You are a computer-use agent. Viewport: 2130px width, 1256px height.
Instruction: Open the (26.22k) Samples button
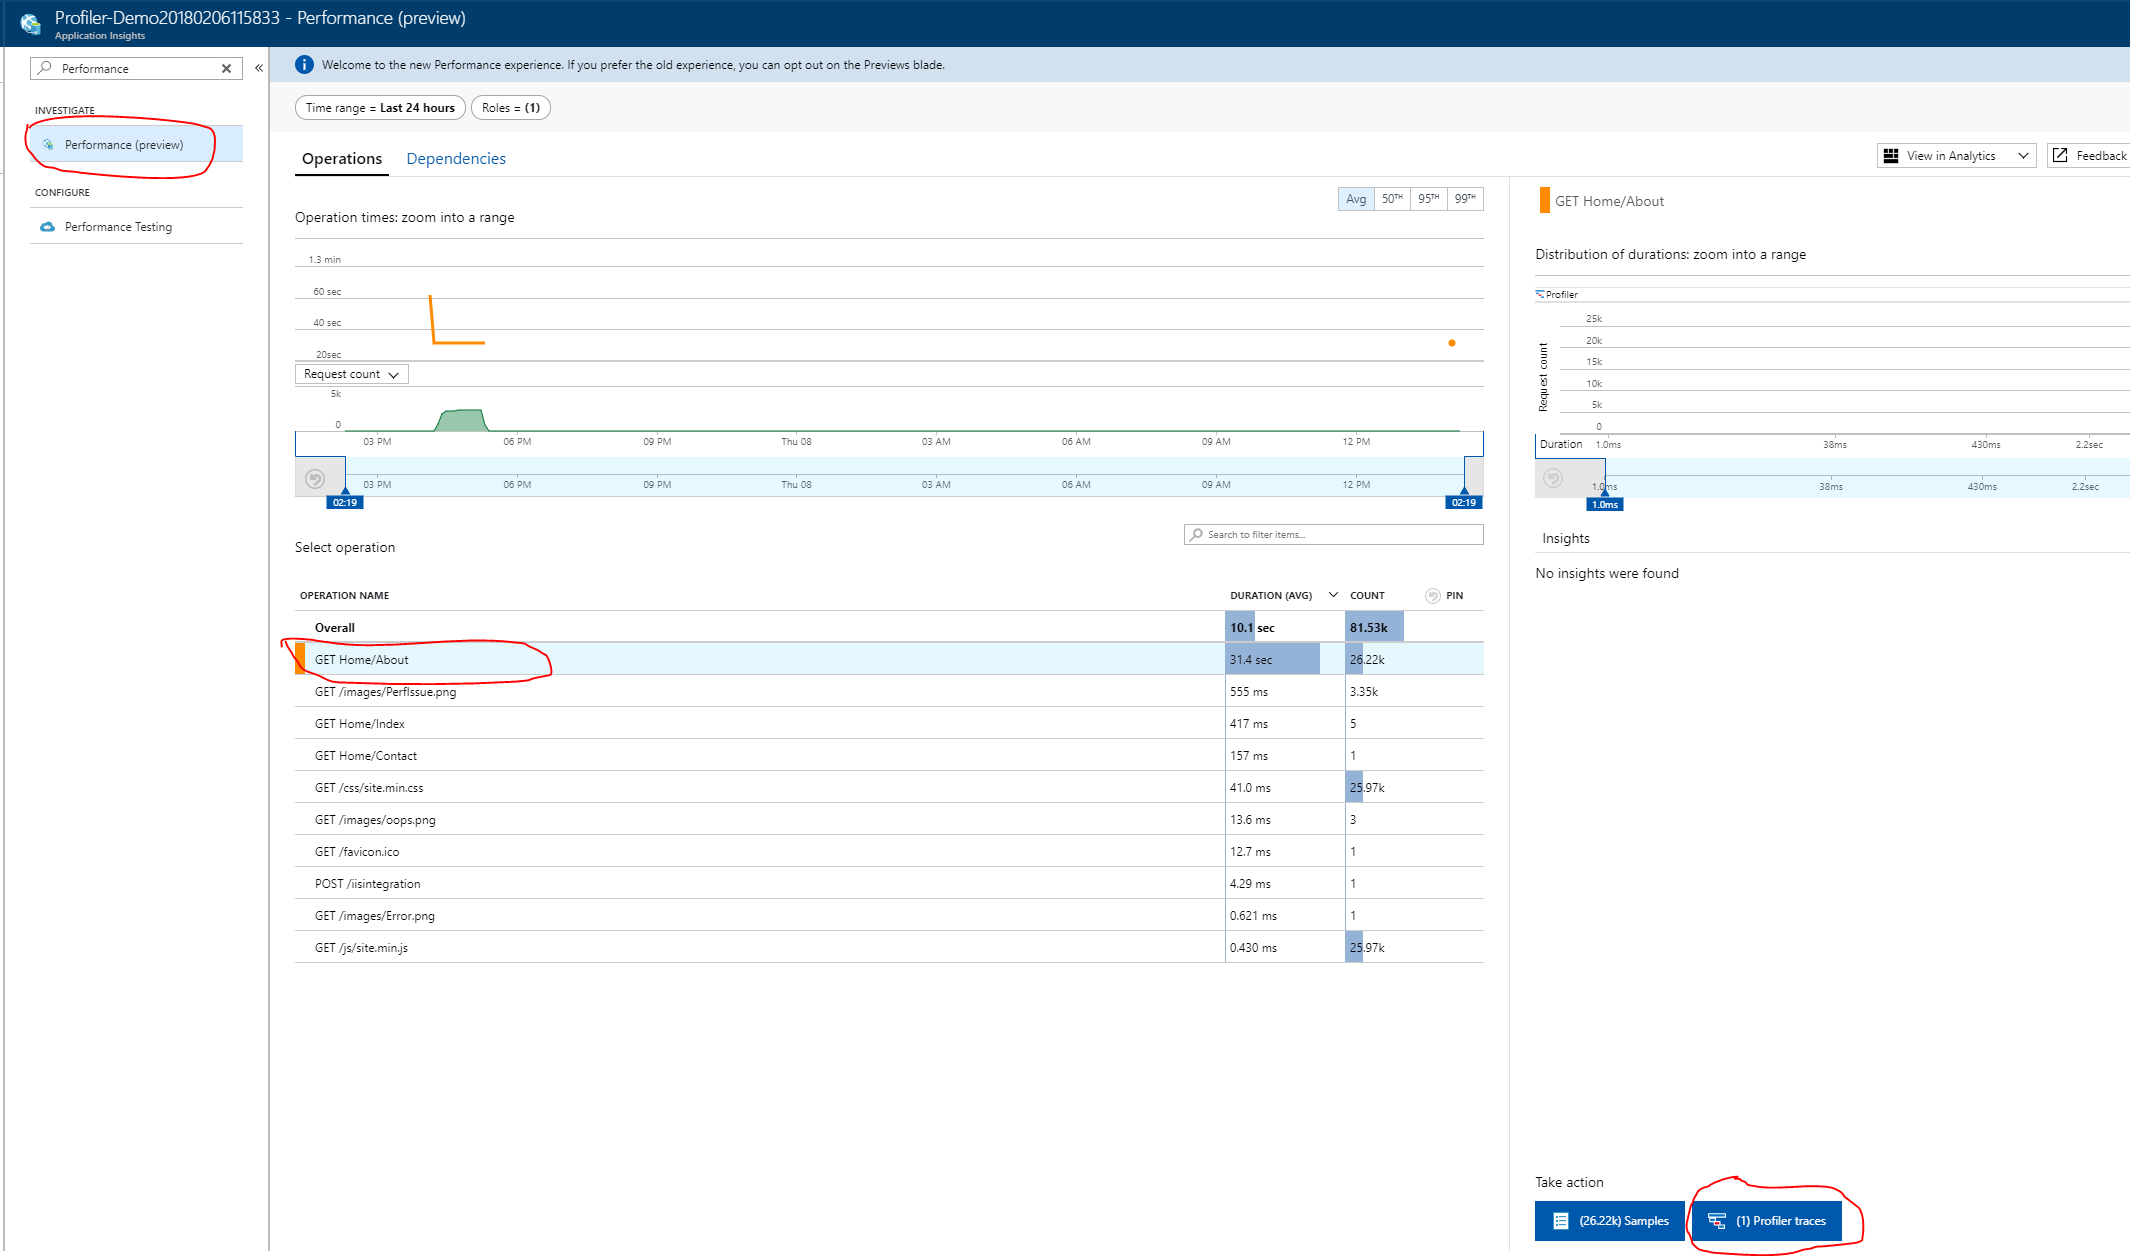pyautogui.click(x=1610, y=1221)
